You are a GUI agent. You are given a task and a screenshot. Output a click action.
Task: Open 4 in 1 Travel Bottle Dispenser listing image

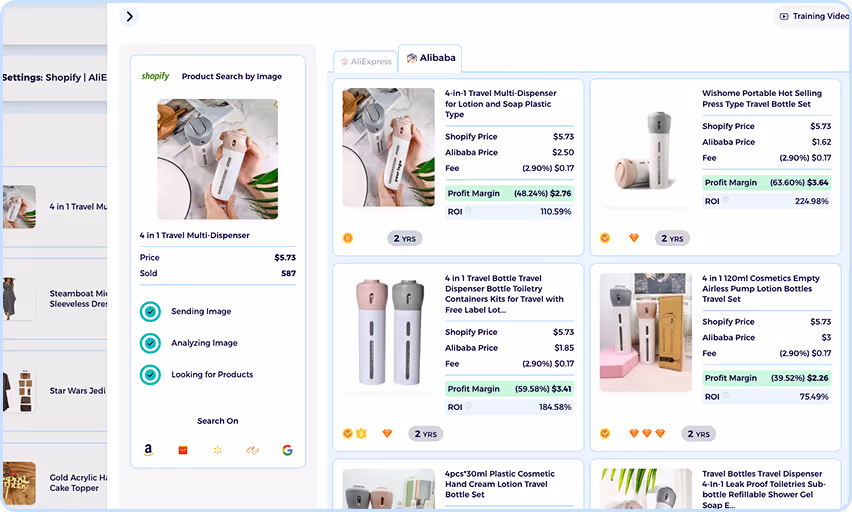[x=389, y=332]
